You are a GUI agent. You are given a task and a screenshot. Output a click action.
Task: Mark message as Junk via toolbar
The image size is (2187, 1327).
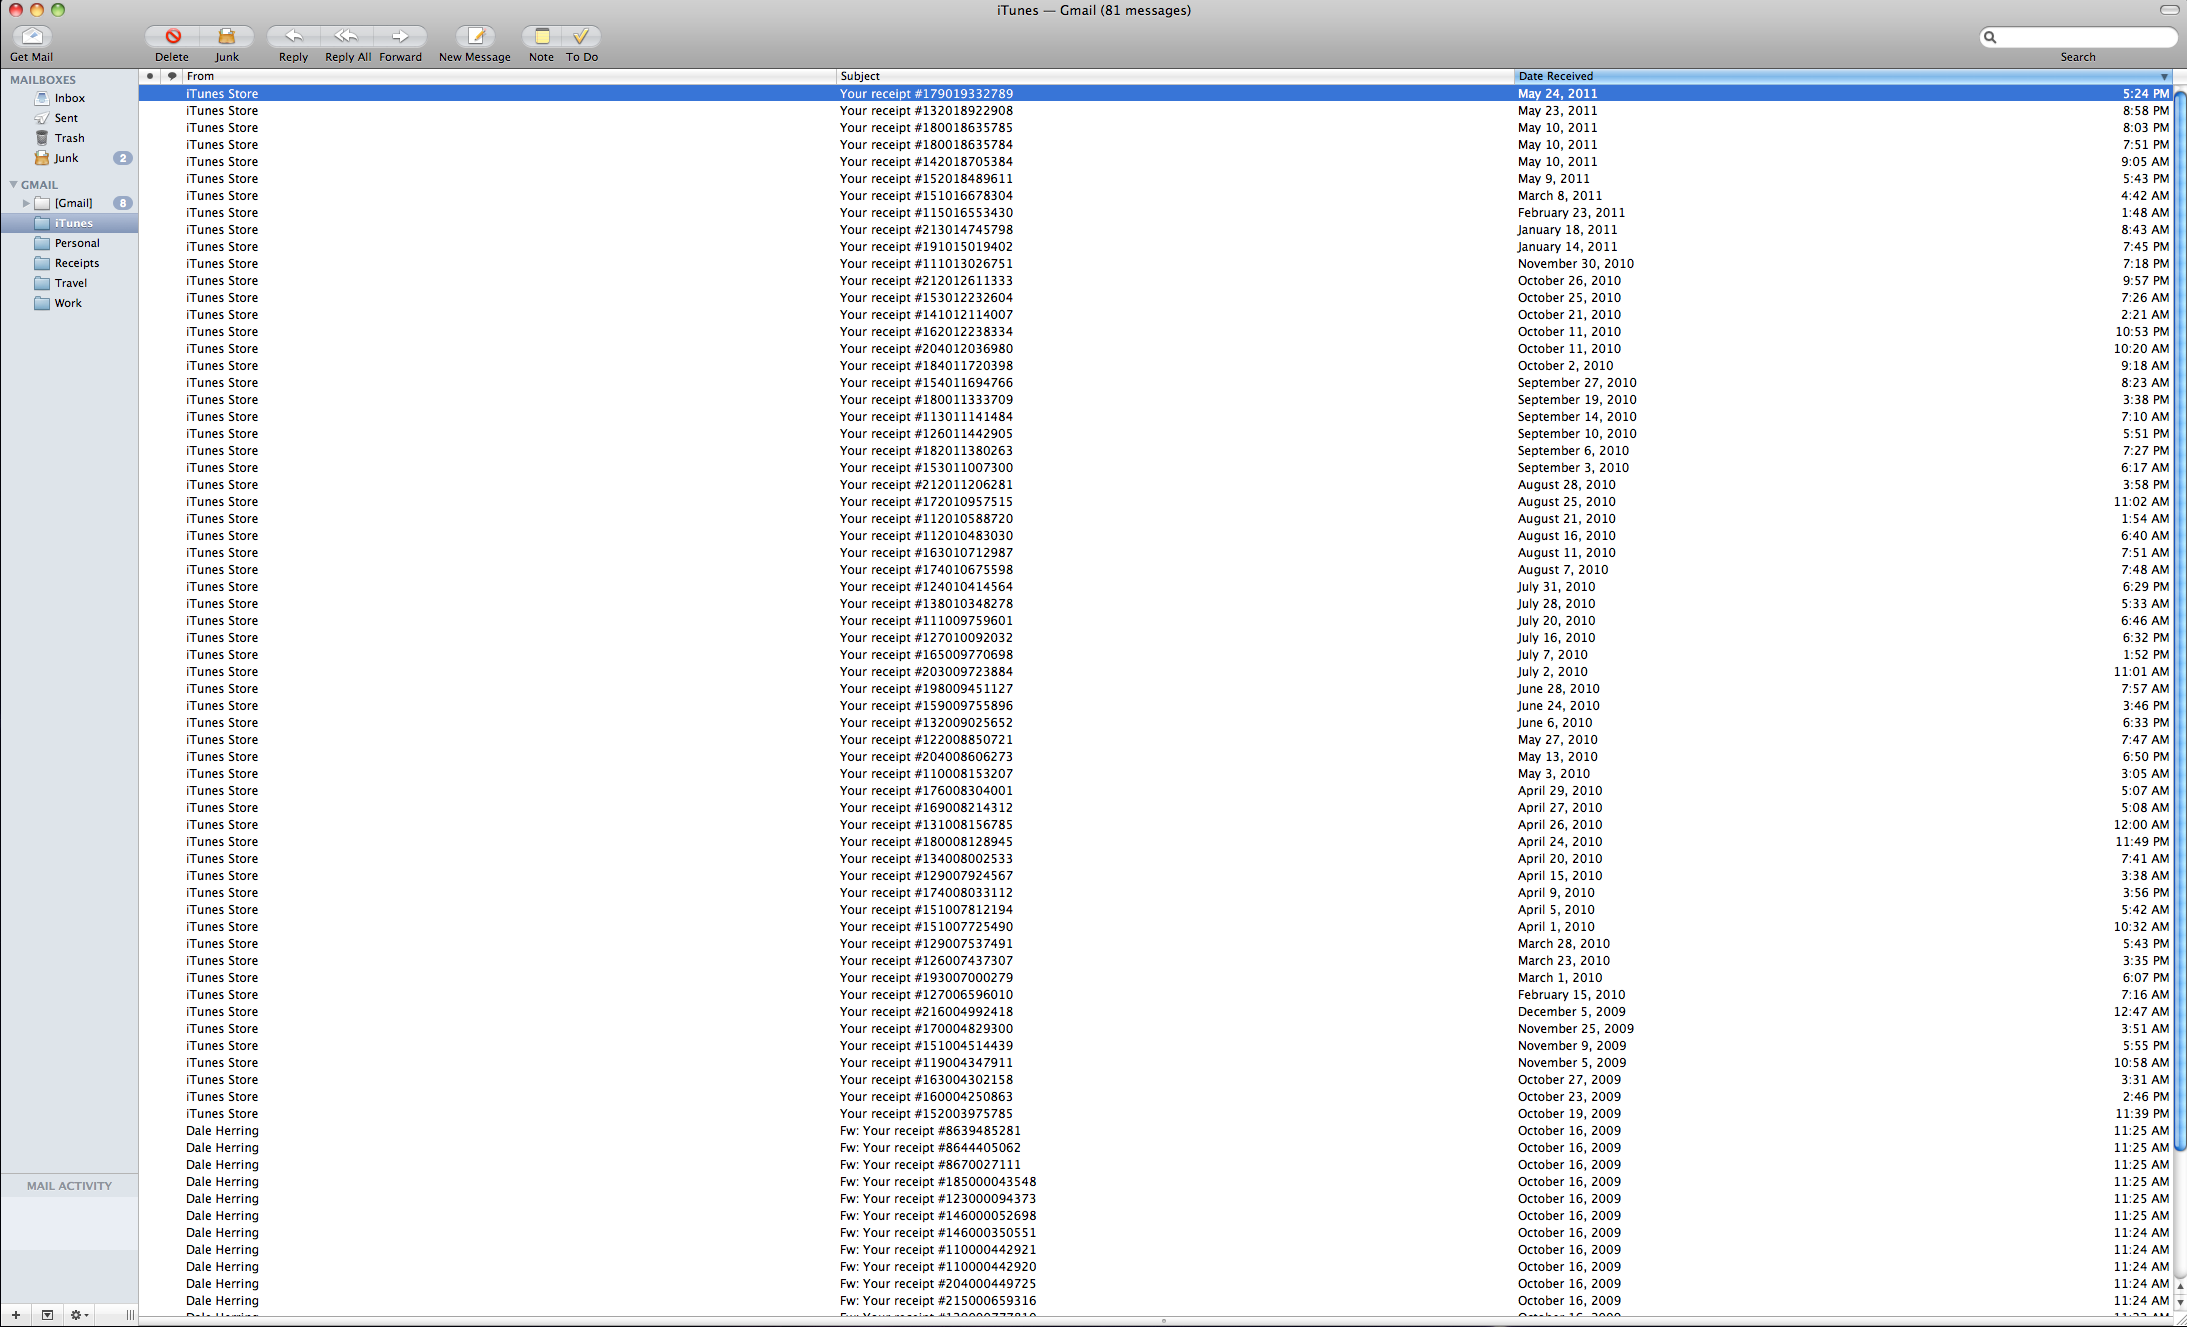click(x=227, y=37)
